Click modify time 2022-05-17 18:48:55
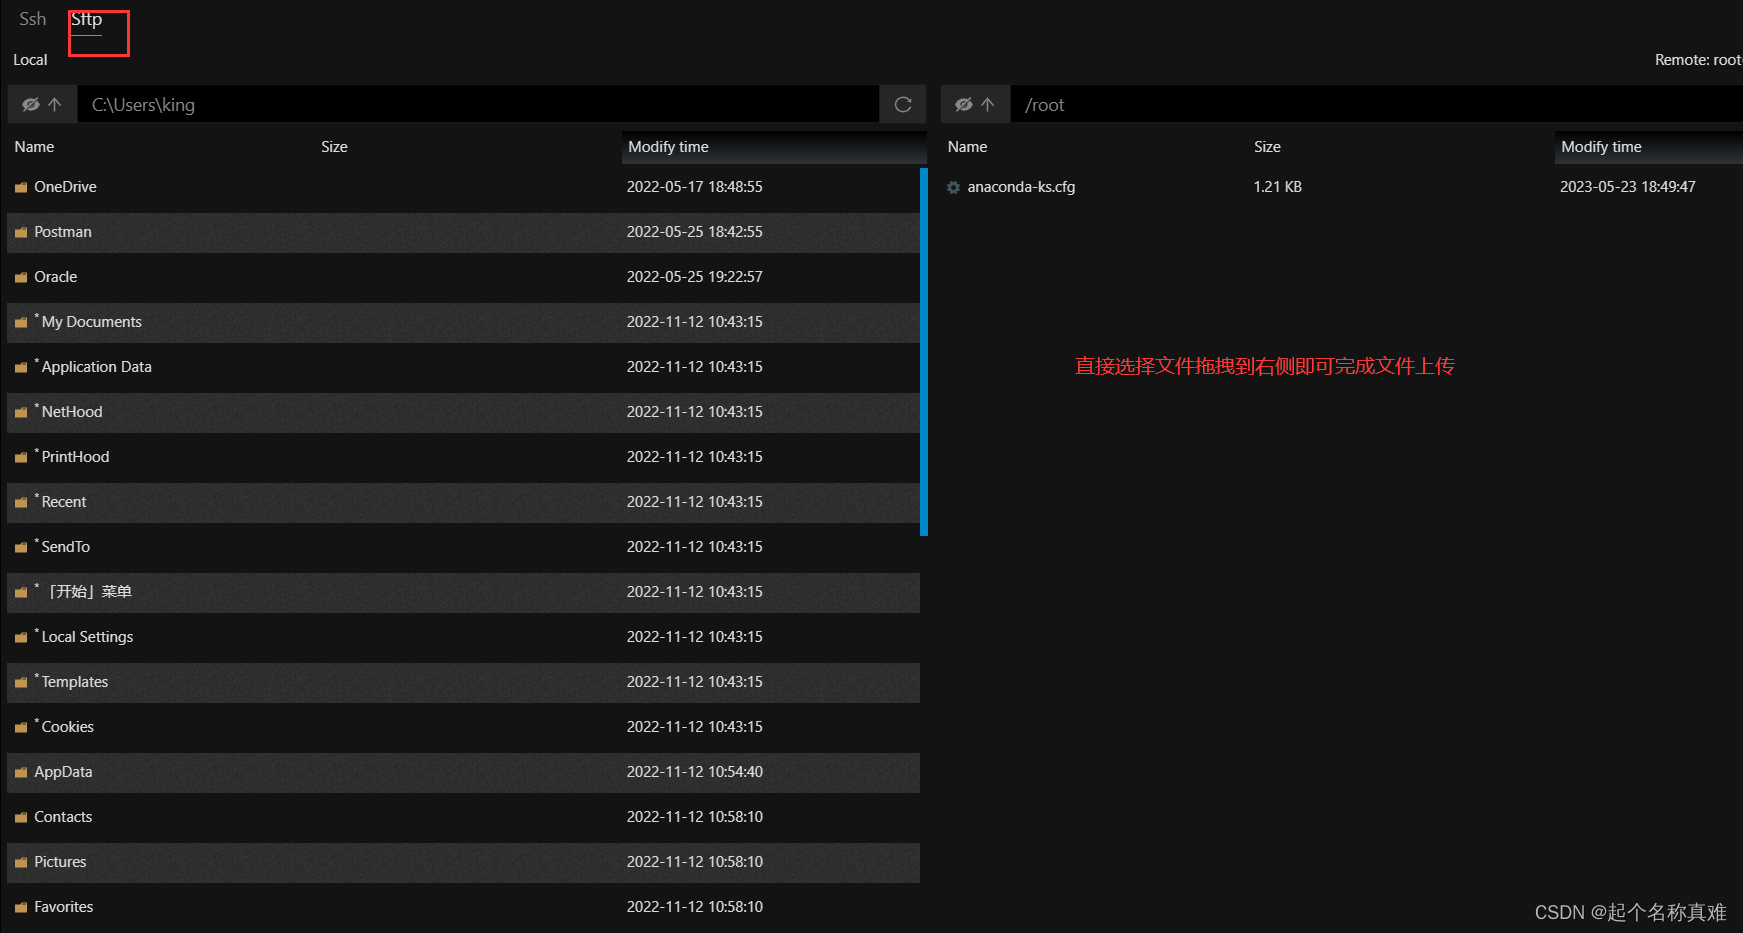 [x=695, y=187]
